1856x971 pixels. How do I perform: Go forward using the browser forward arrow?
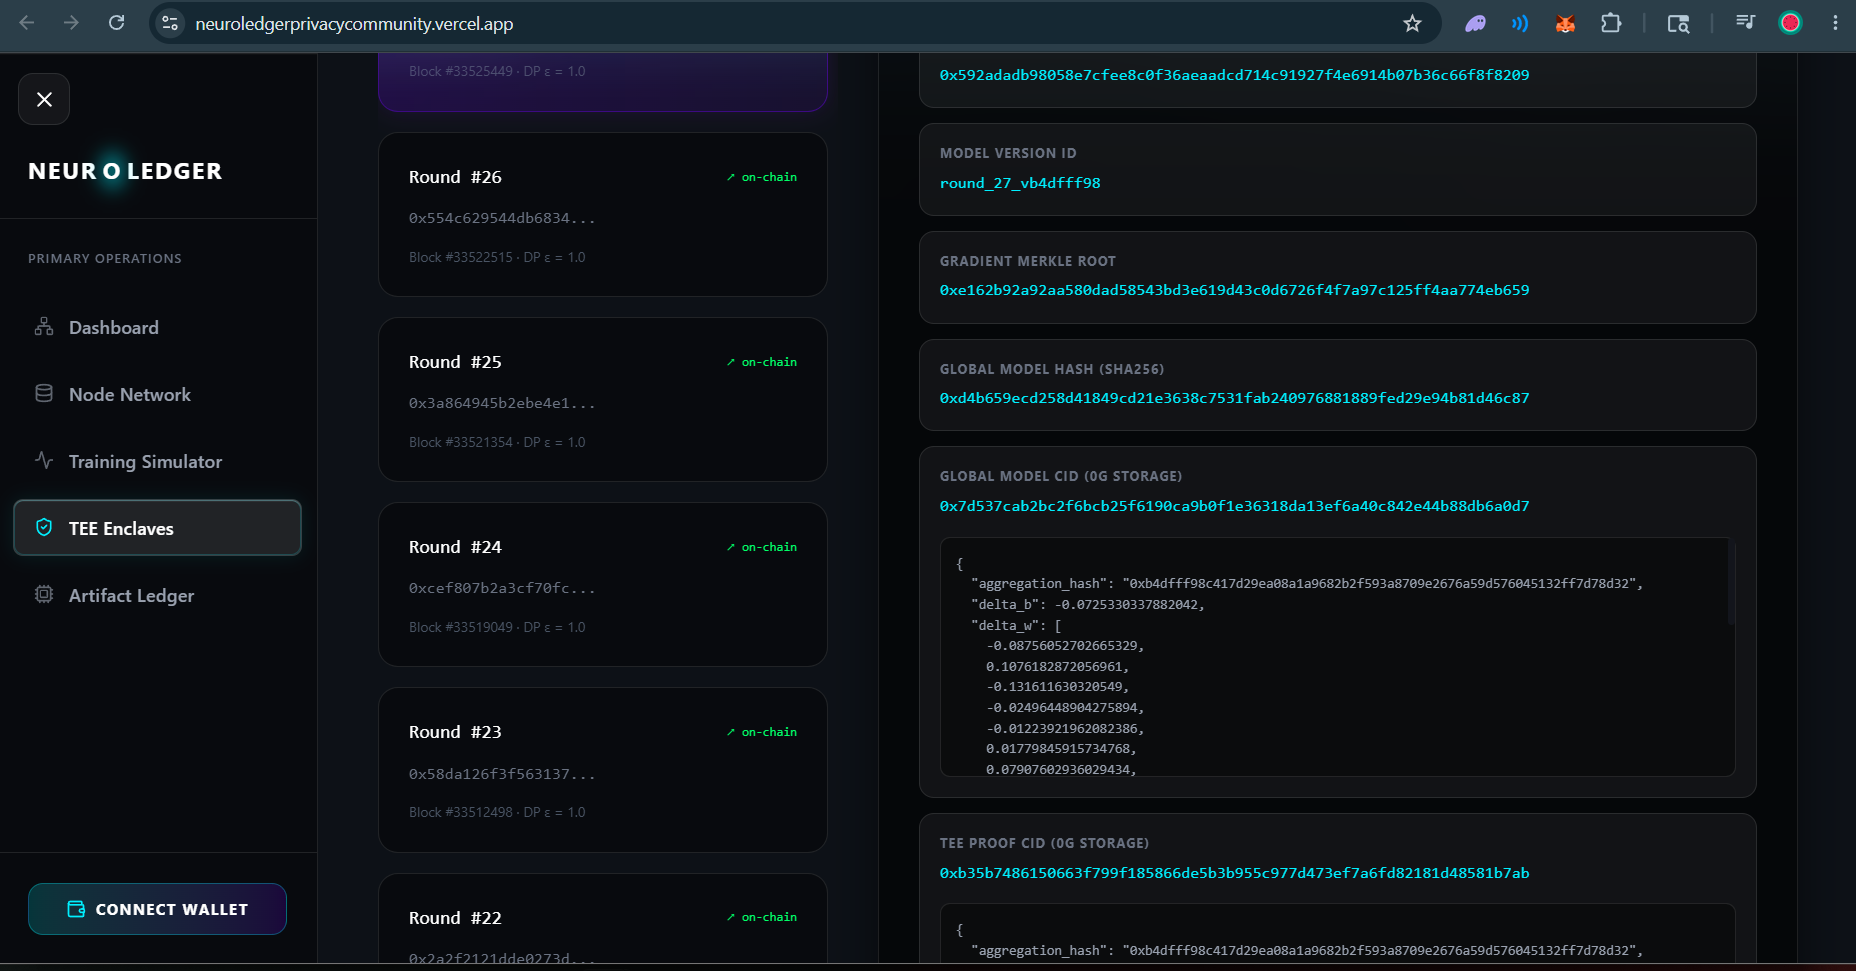71,23
